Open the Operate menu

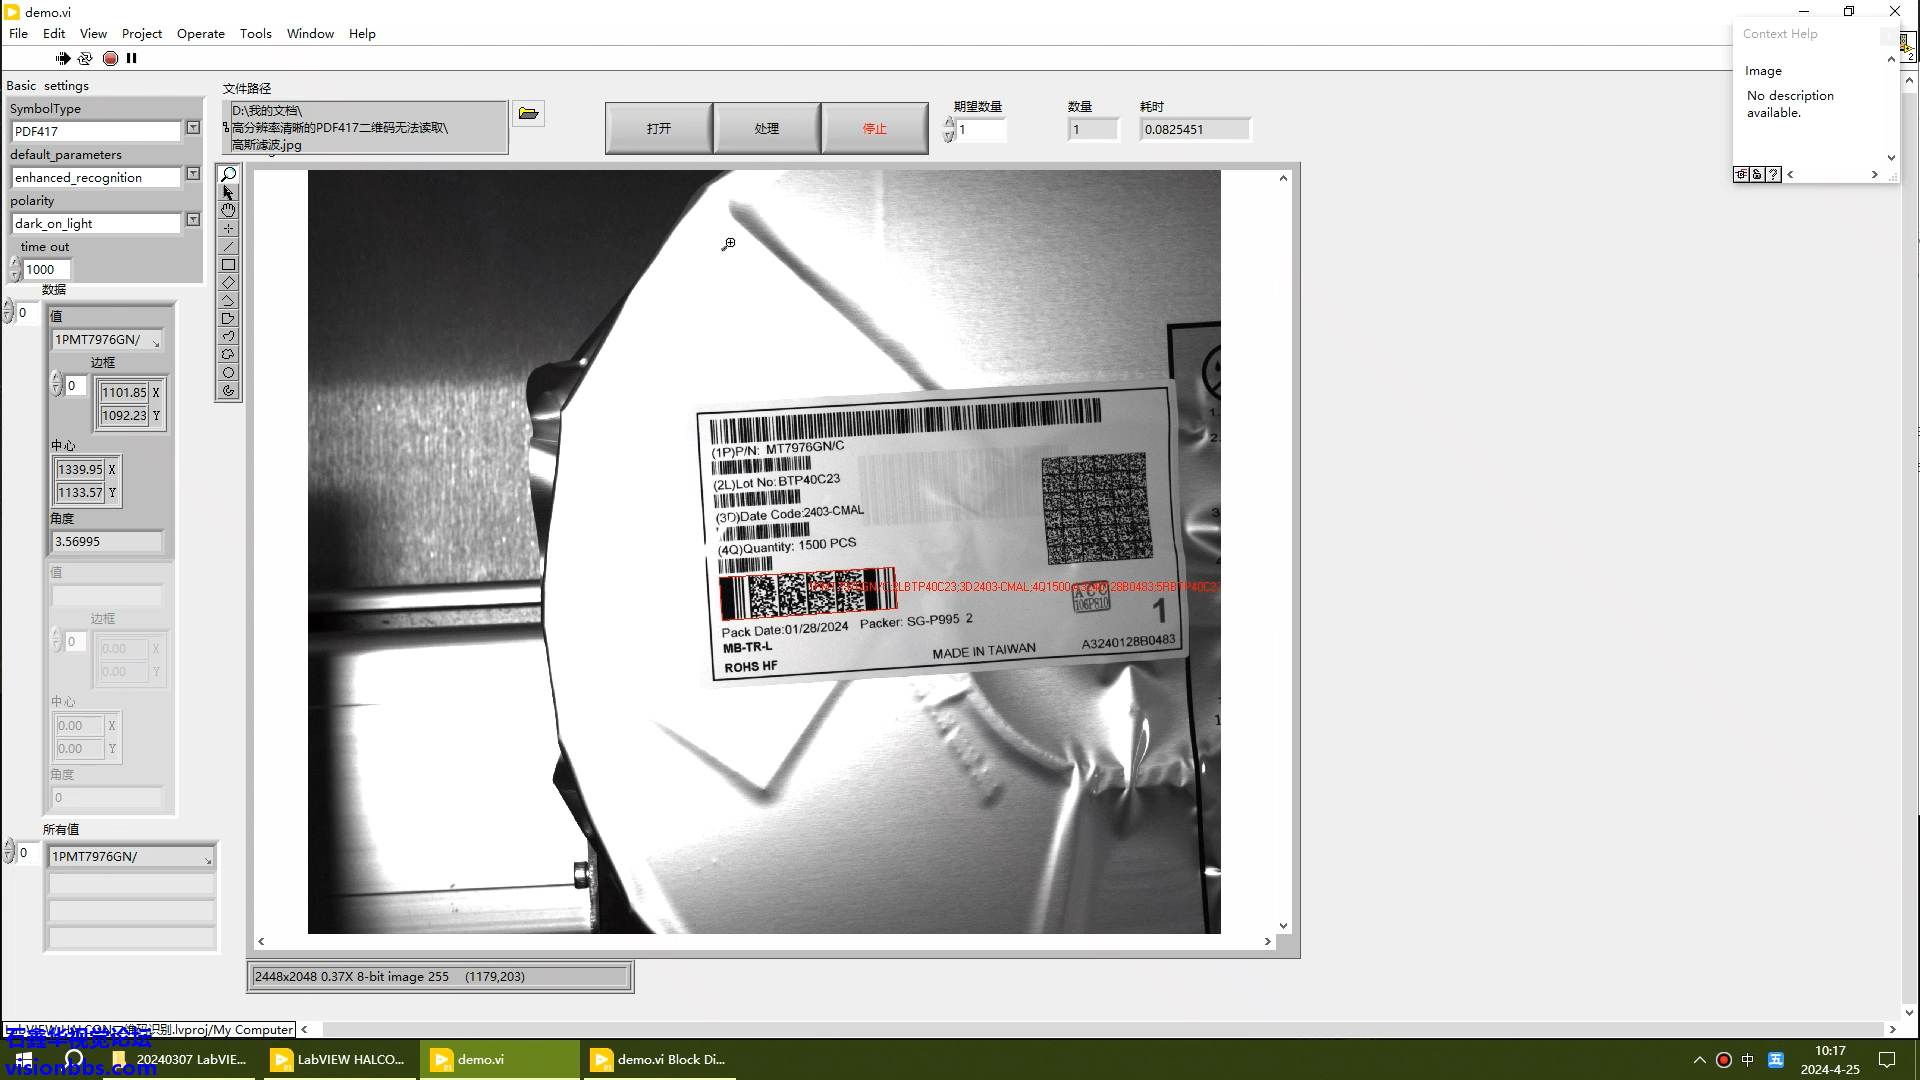(x=200, y=33)
